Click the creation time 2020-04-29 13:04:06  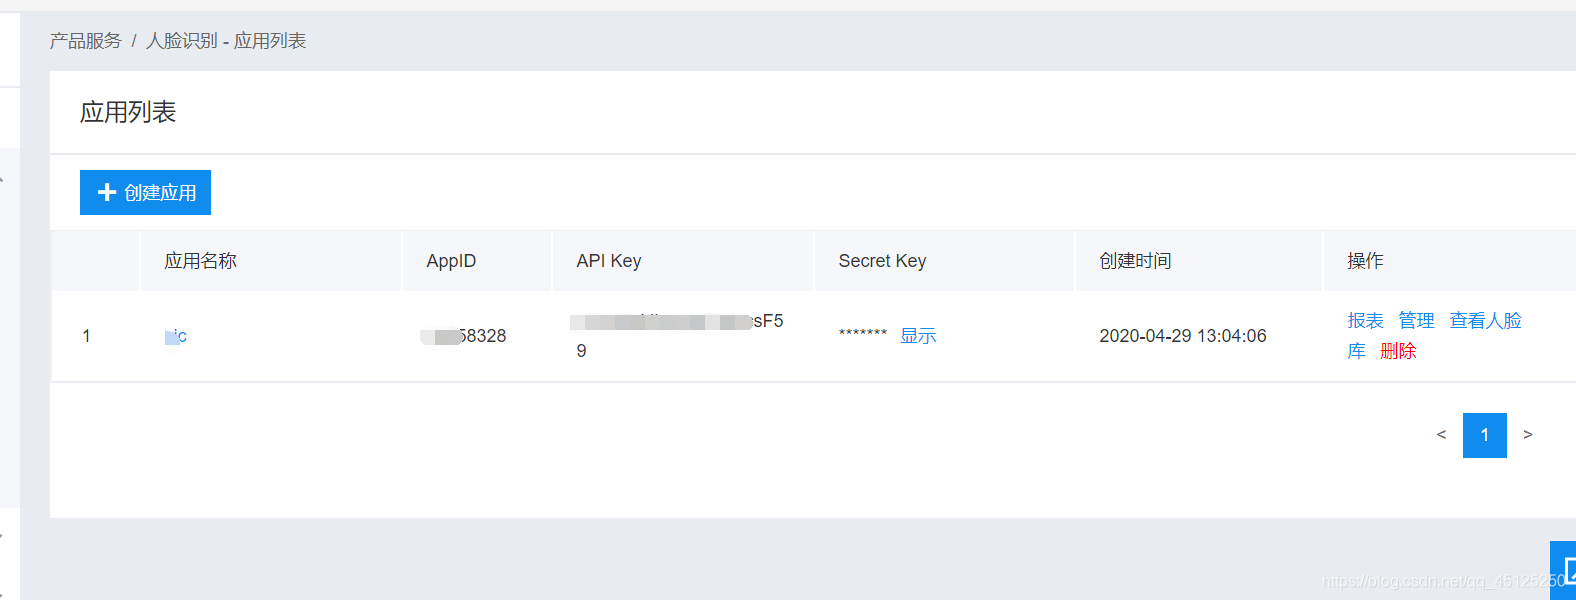pos(1182,336)
